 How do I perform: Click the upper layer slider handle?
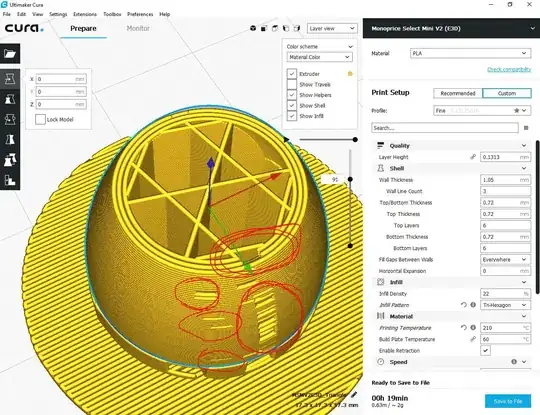tap(350, 179)
